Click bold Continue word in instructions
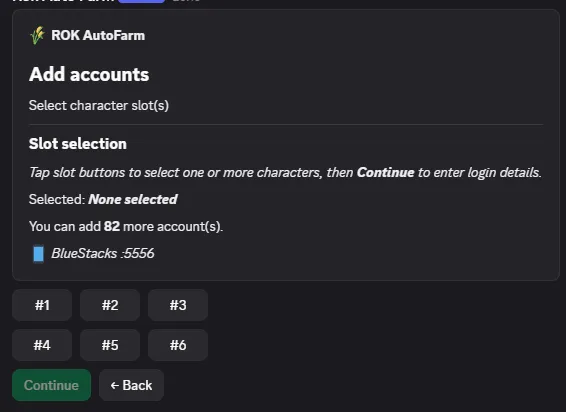The image size is (566, 412). (x=386, y=172)
